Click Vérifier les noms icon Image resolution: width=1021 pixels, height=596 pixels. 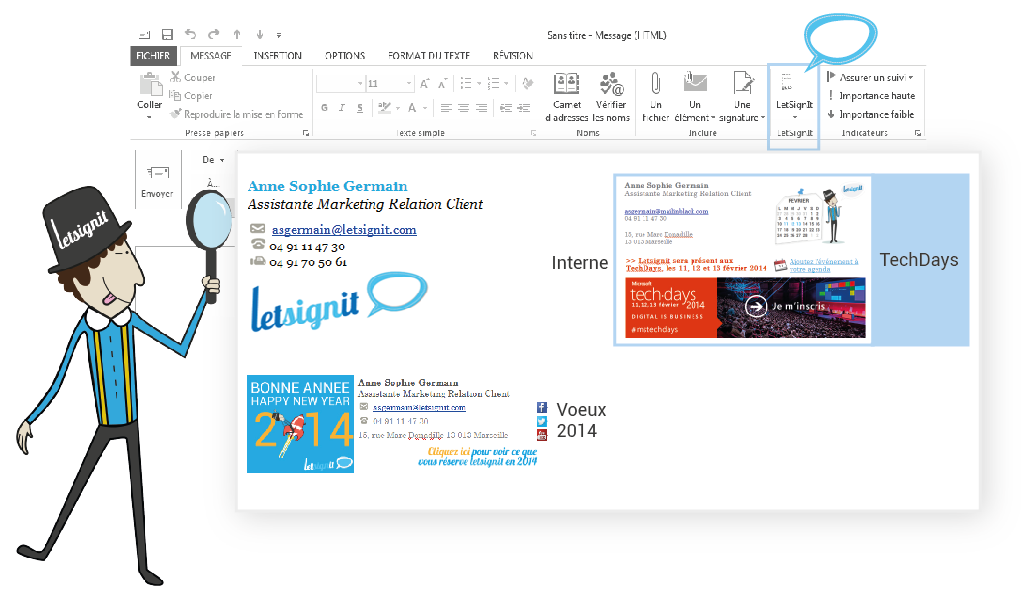[x=611, y=96]
